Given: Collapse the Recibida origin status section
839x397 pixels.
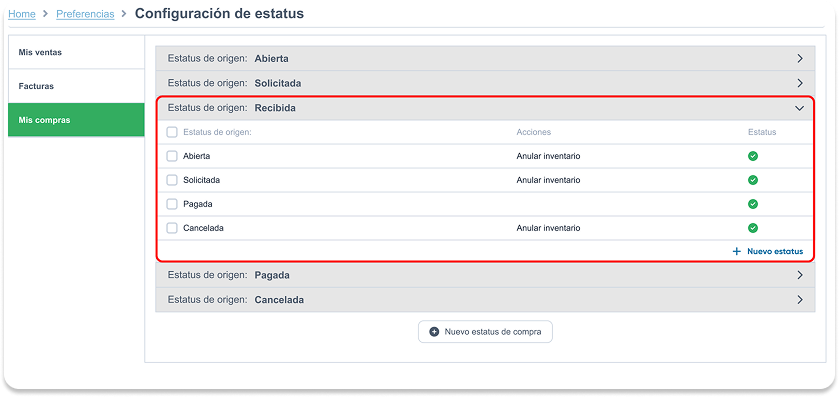Looking at the screenshot, I should (x=485, y=108).
